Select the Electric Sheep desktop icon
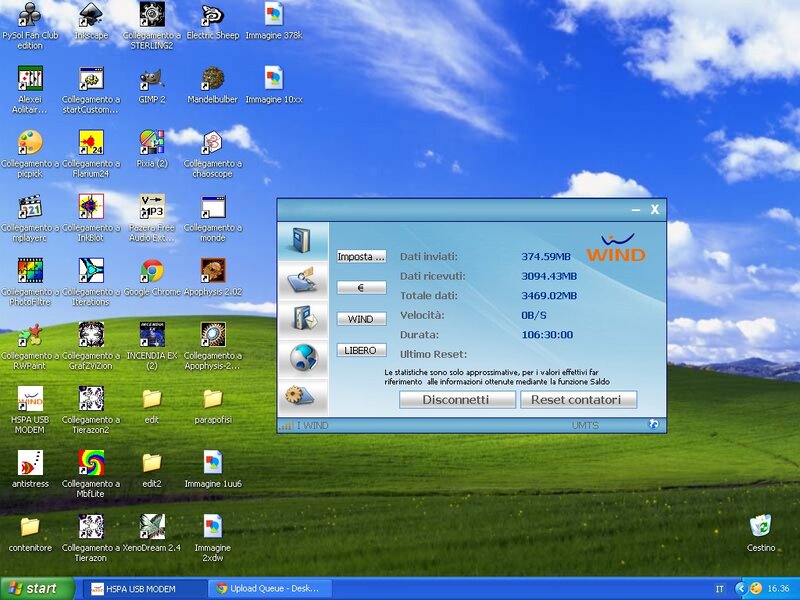Viewport: 800px width, 600px height. pyautogui.click(x=213, y=20)
